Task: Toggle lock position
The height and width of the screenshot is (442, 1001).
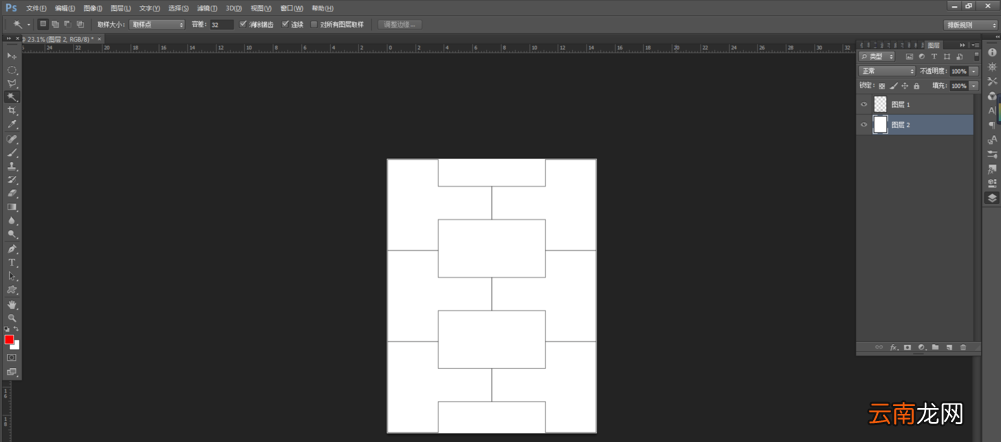Action: (905, 86)
